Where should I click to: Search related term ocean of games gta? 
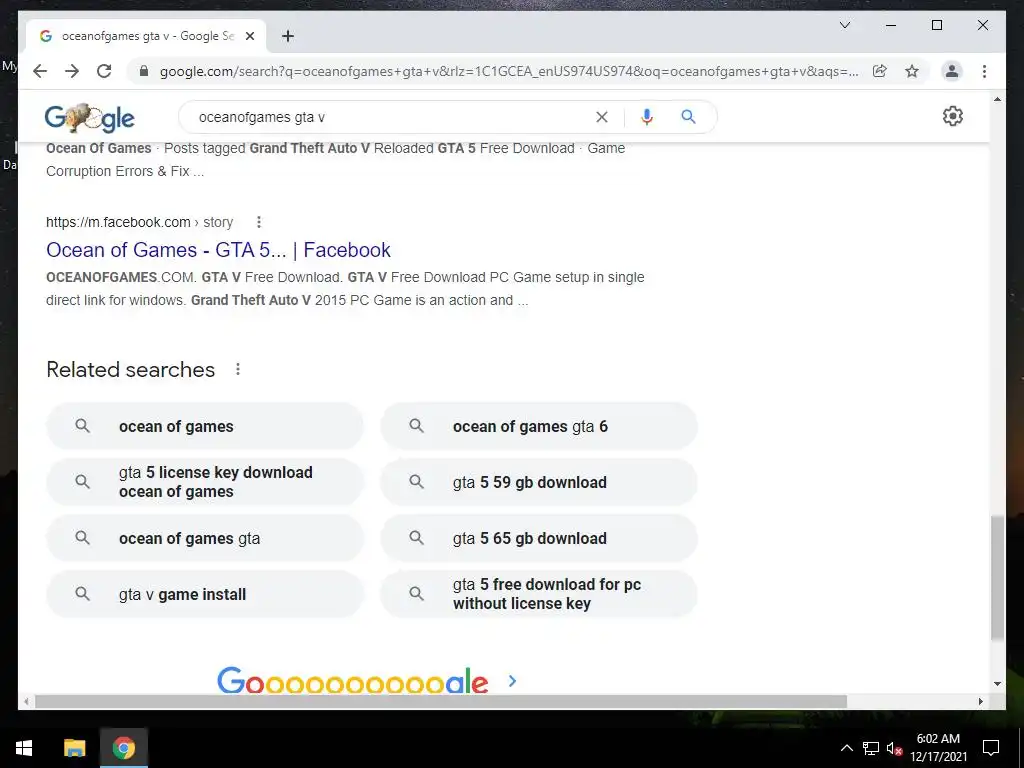coord(204,538)
